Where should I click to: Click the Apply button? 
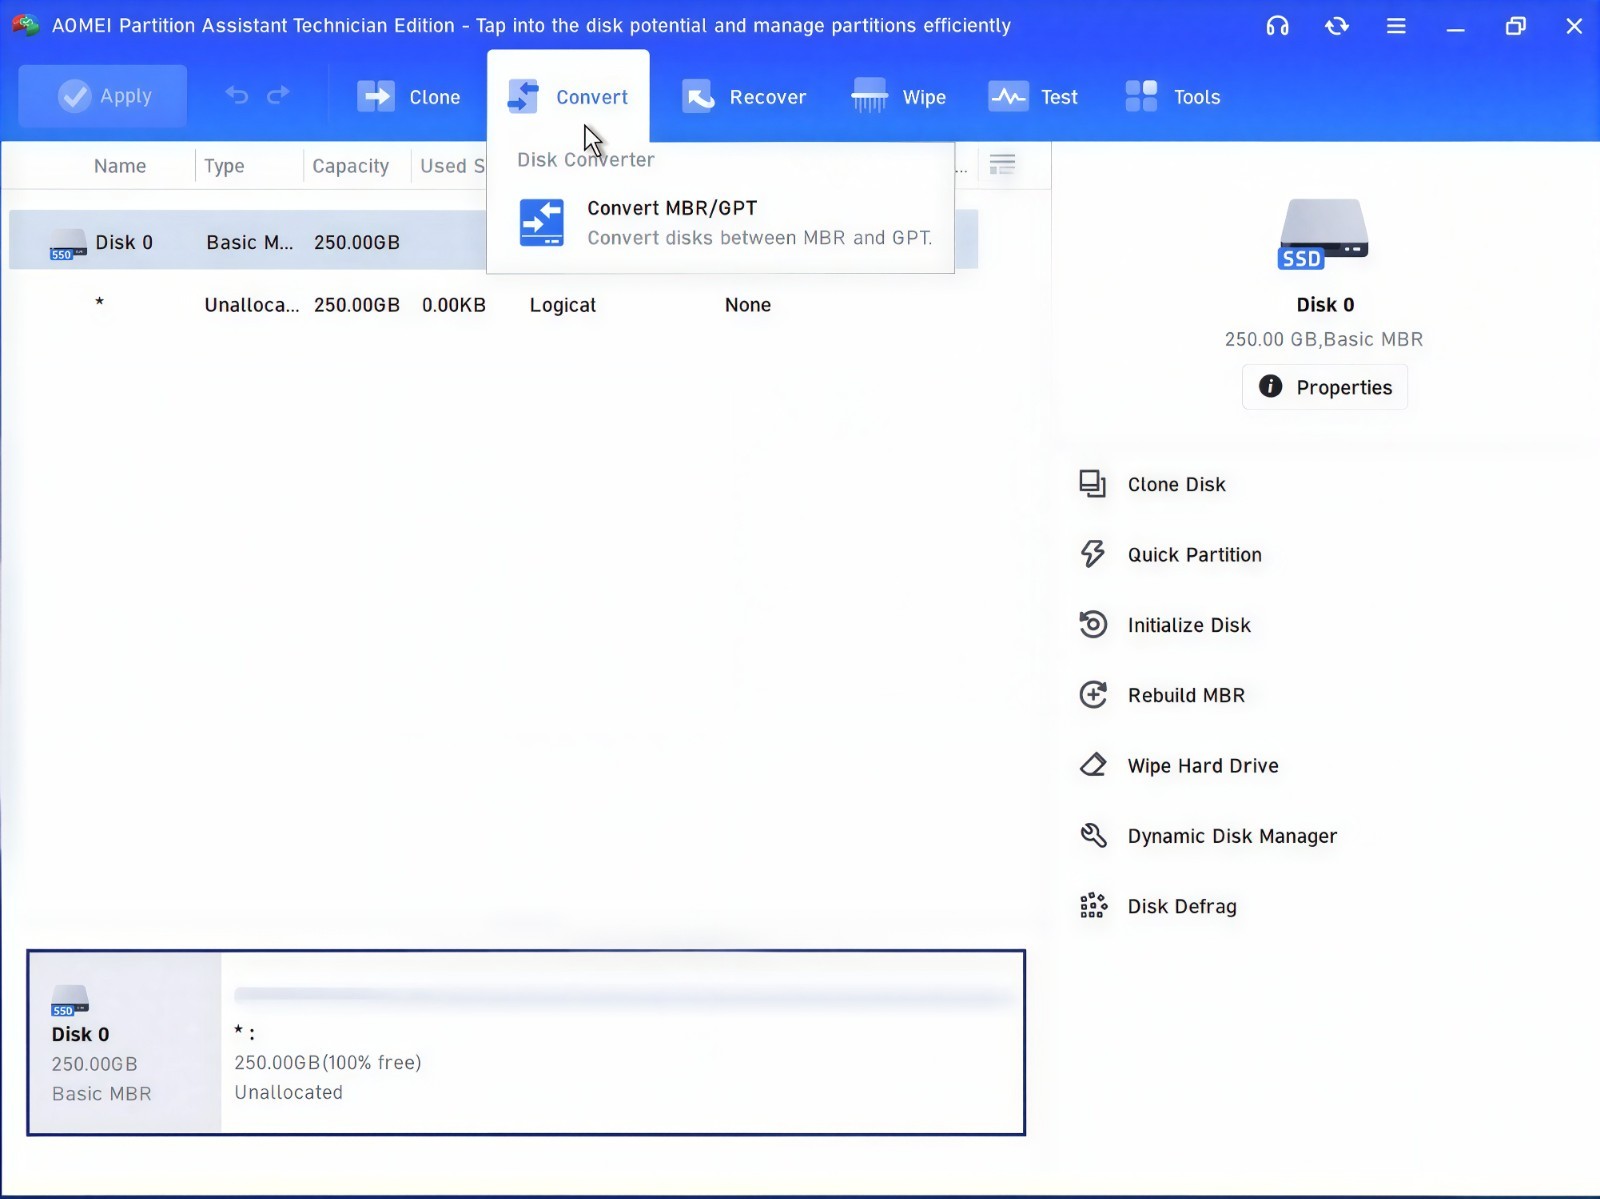[x=103, y=96]
